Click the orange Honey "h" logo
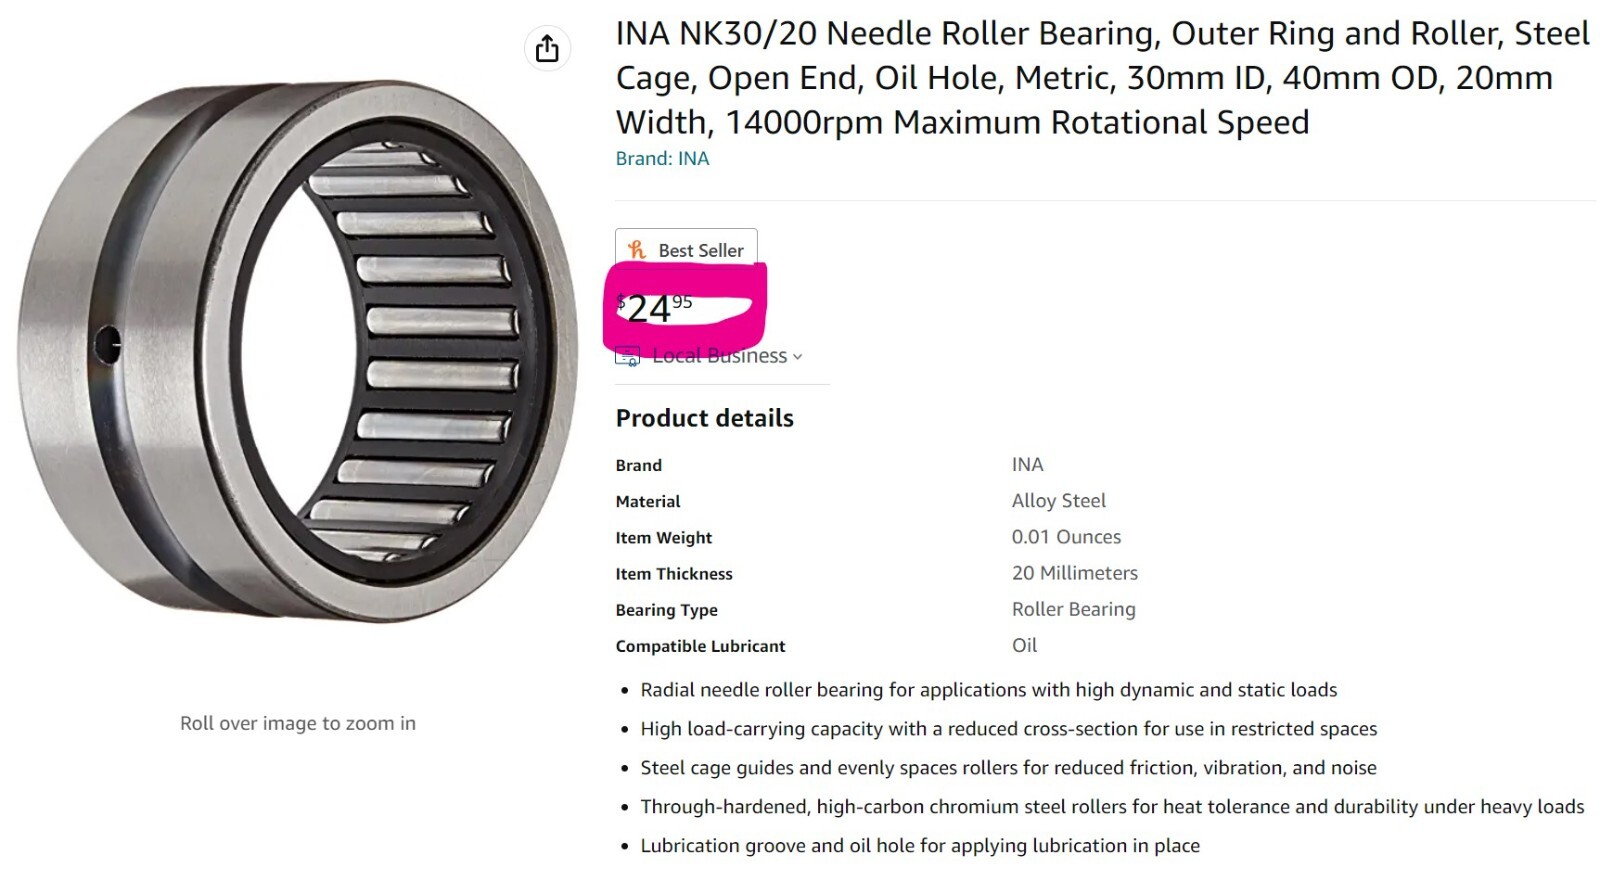This screenshot has width=1600, height=893. point(637,250)
